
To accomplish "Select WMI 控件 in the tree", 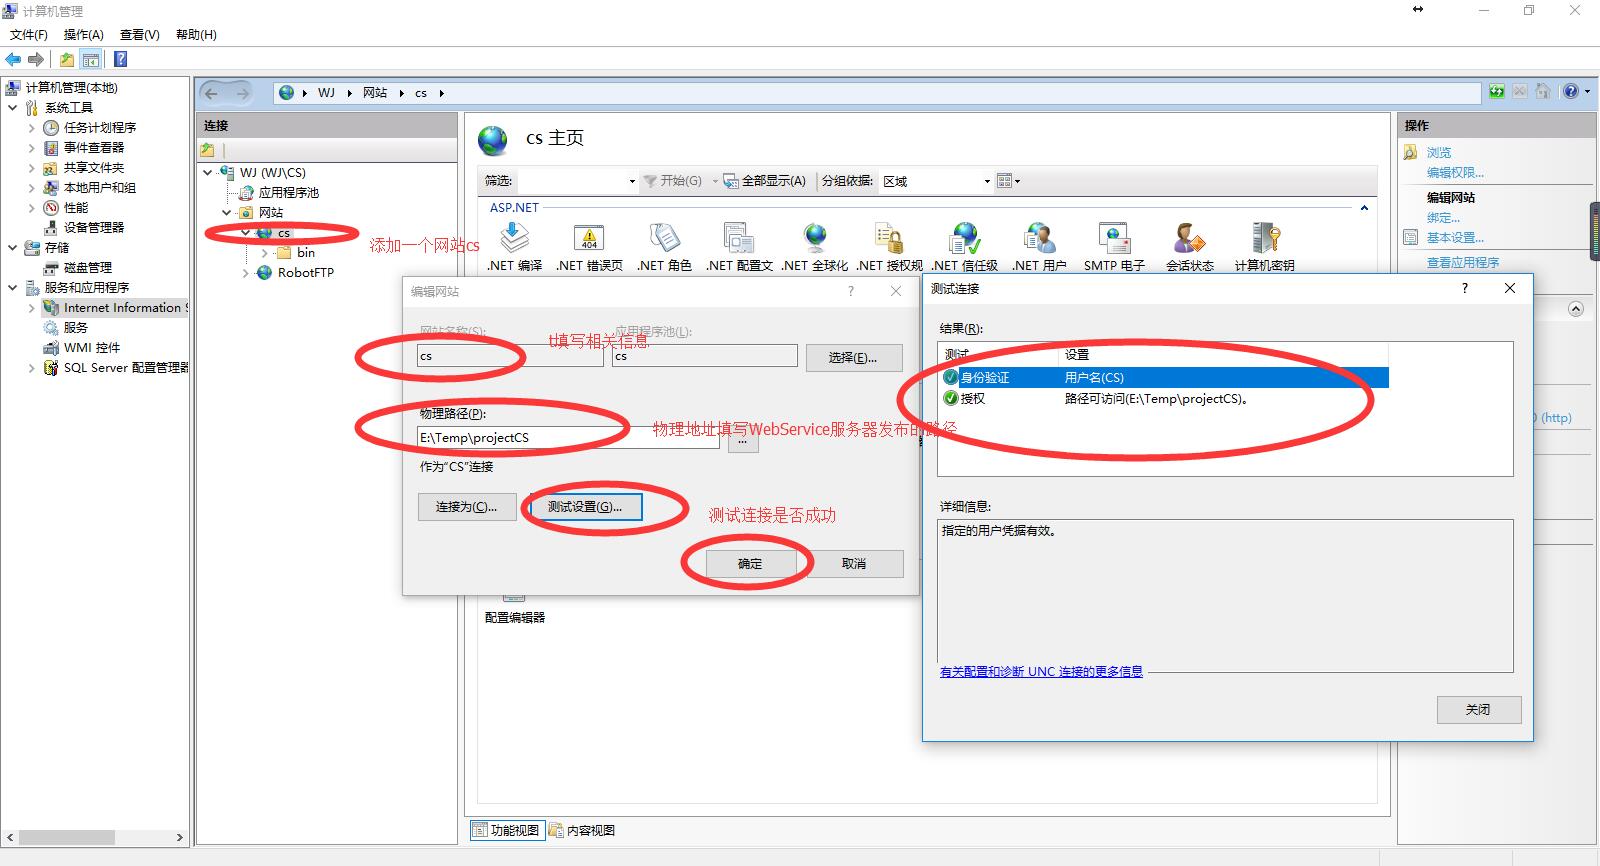I will pos(81,348).
